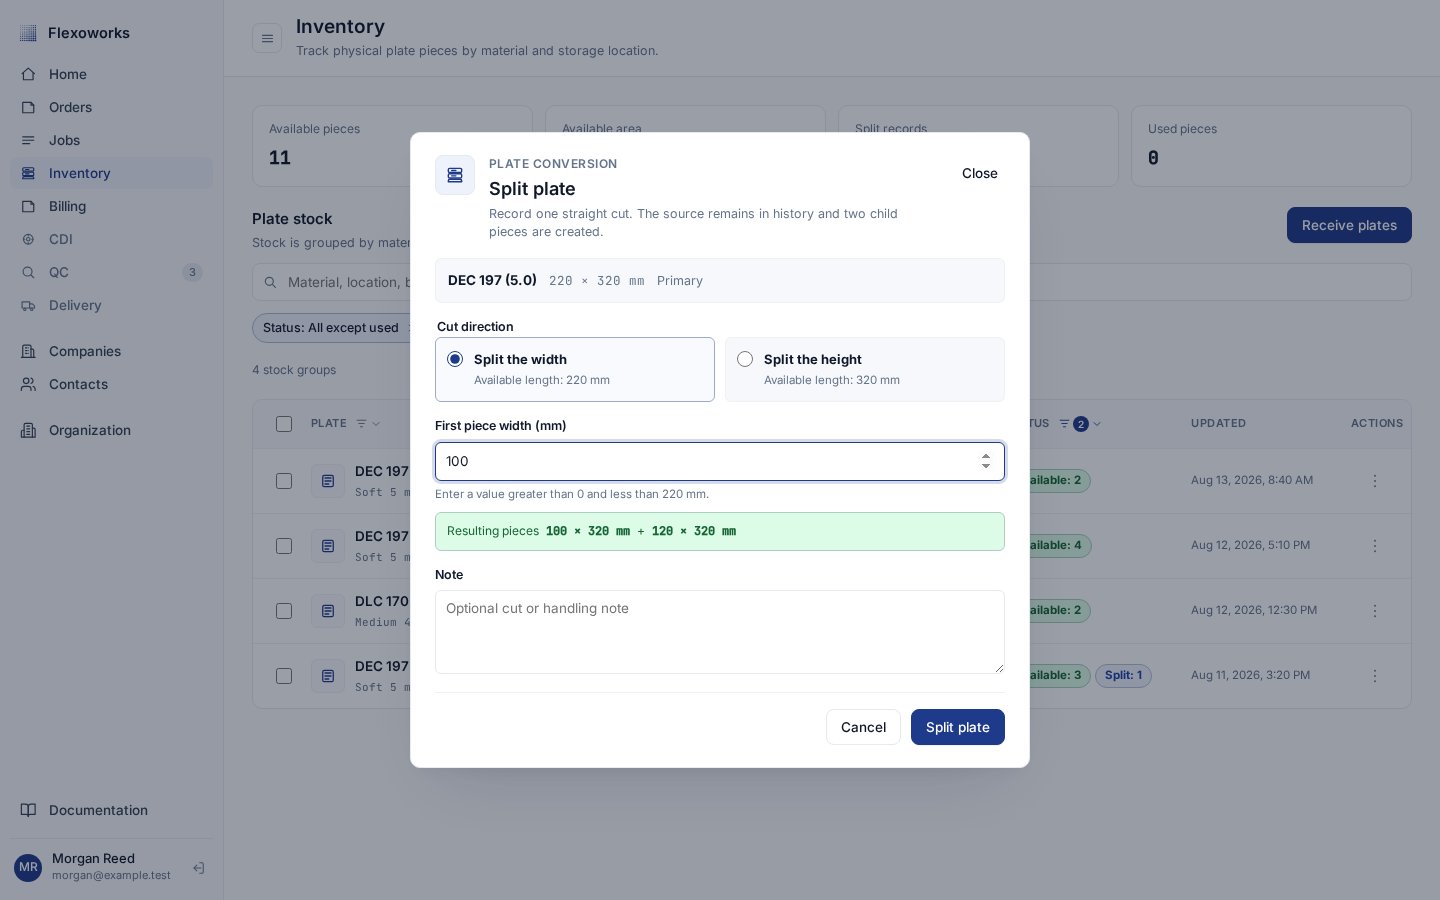Toggle the select-all checkbox in table header

pos(284,424)
